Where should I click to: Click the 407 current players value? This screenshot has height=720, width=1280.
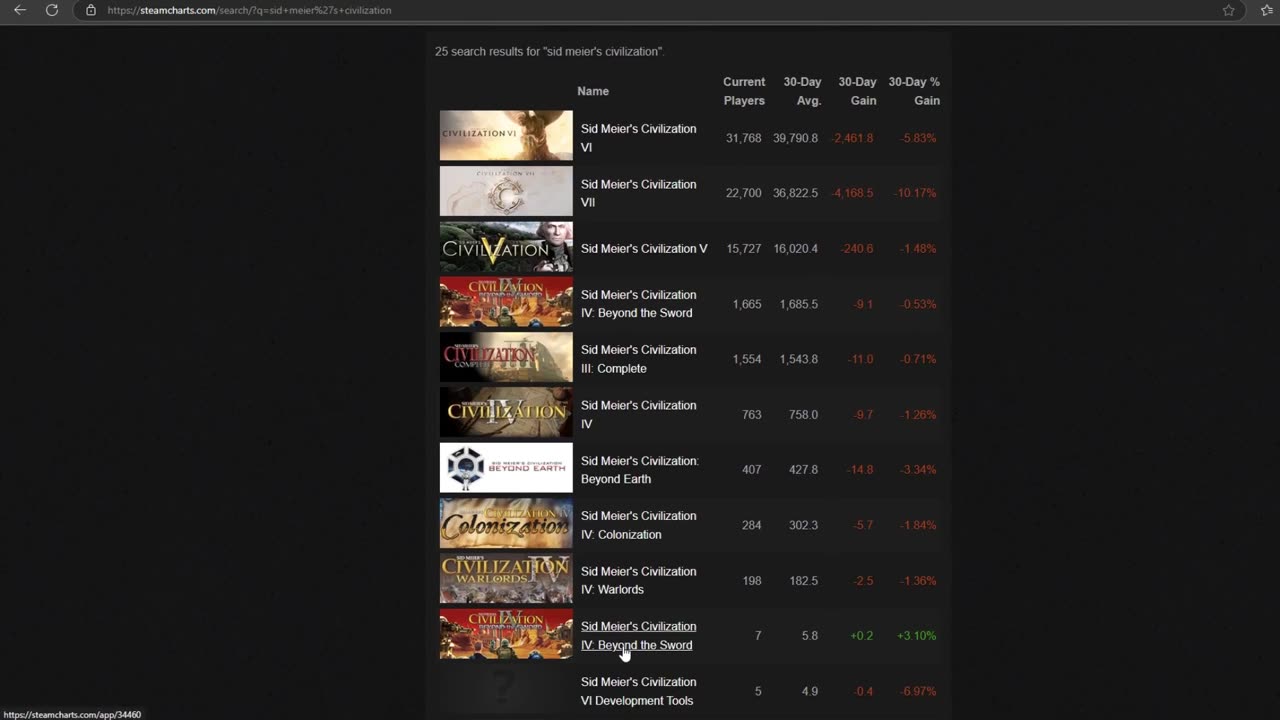(x=751, y=470)
